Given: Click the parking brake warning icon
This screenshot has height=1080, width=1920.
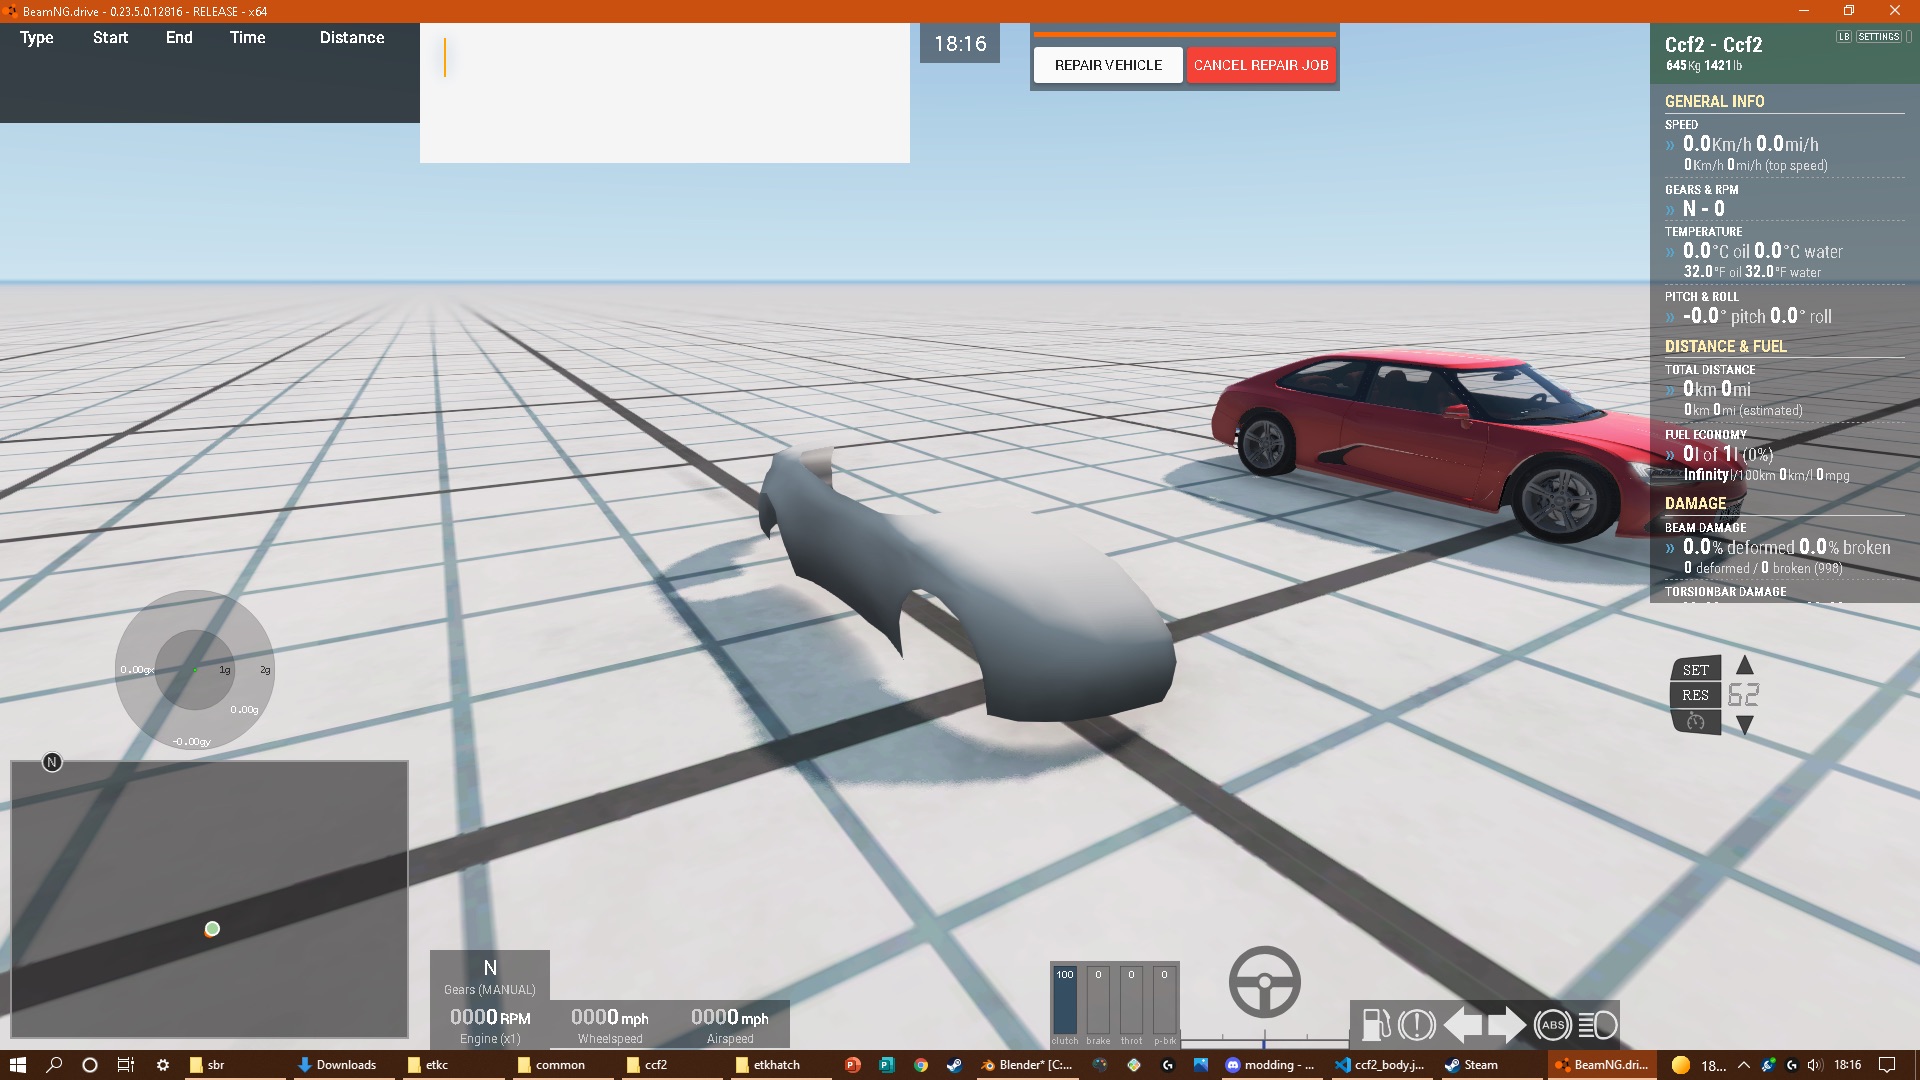Looking at the screenshot, I should tap(1416, 1025).
